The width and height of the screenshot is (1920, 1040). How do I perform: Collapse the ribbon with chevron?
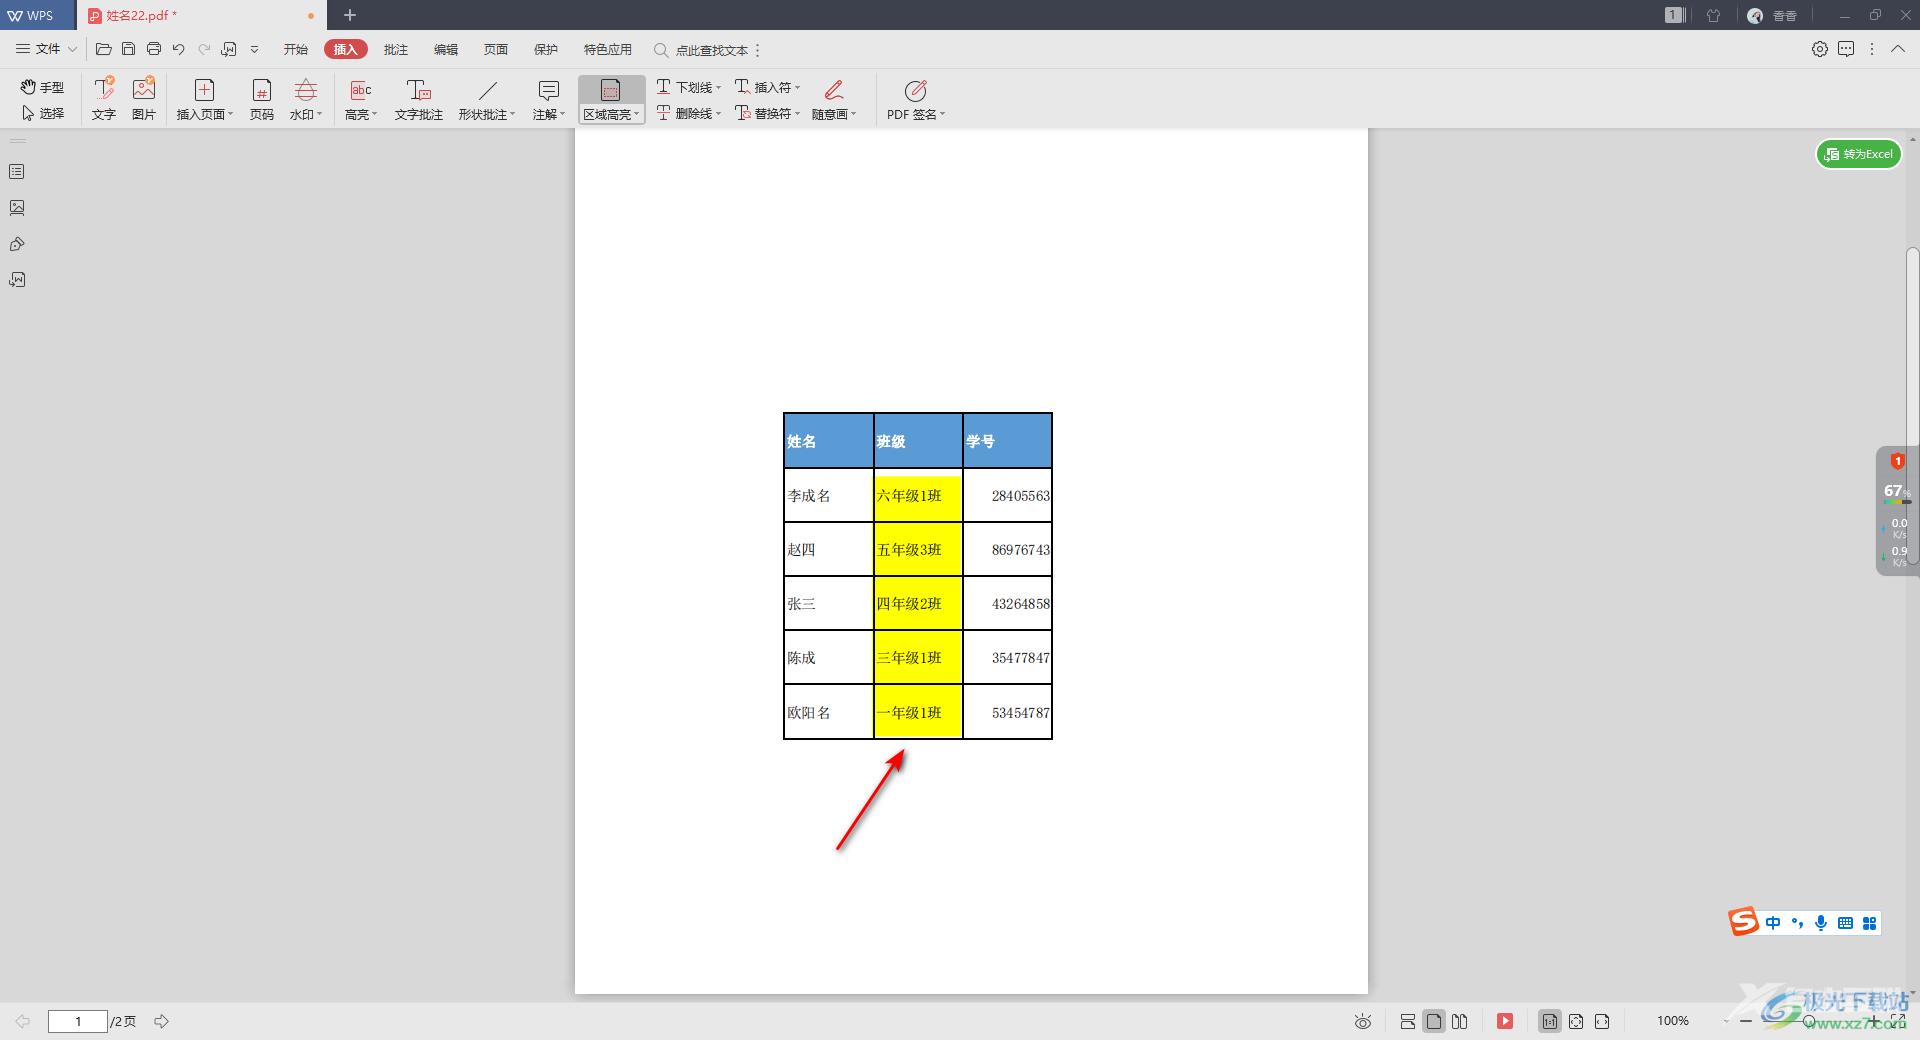[x=1898, y=49]
